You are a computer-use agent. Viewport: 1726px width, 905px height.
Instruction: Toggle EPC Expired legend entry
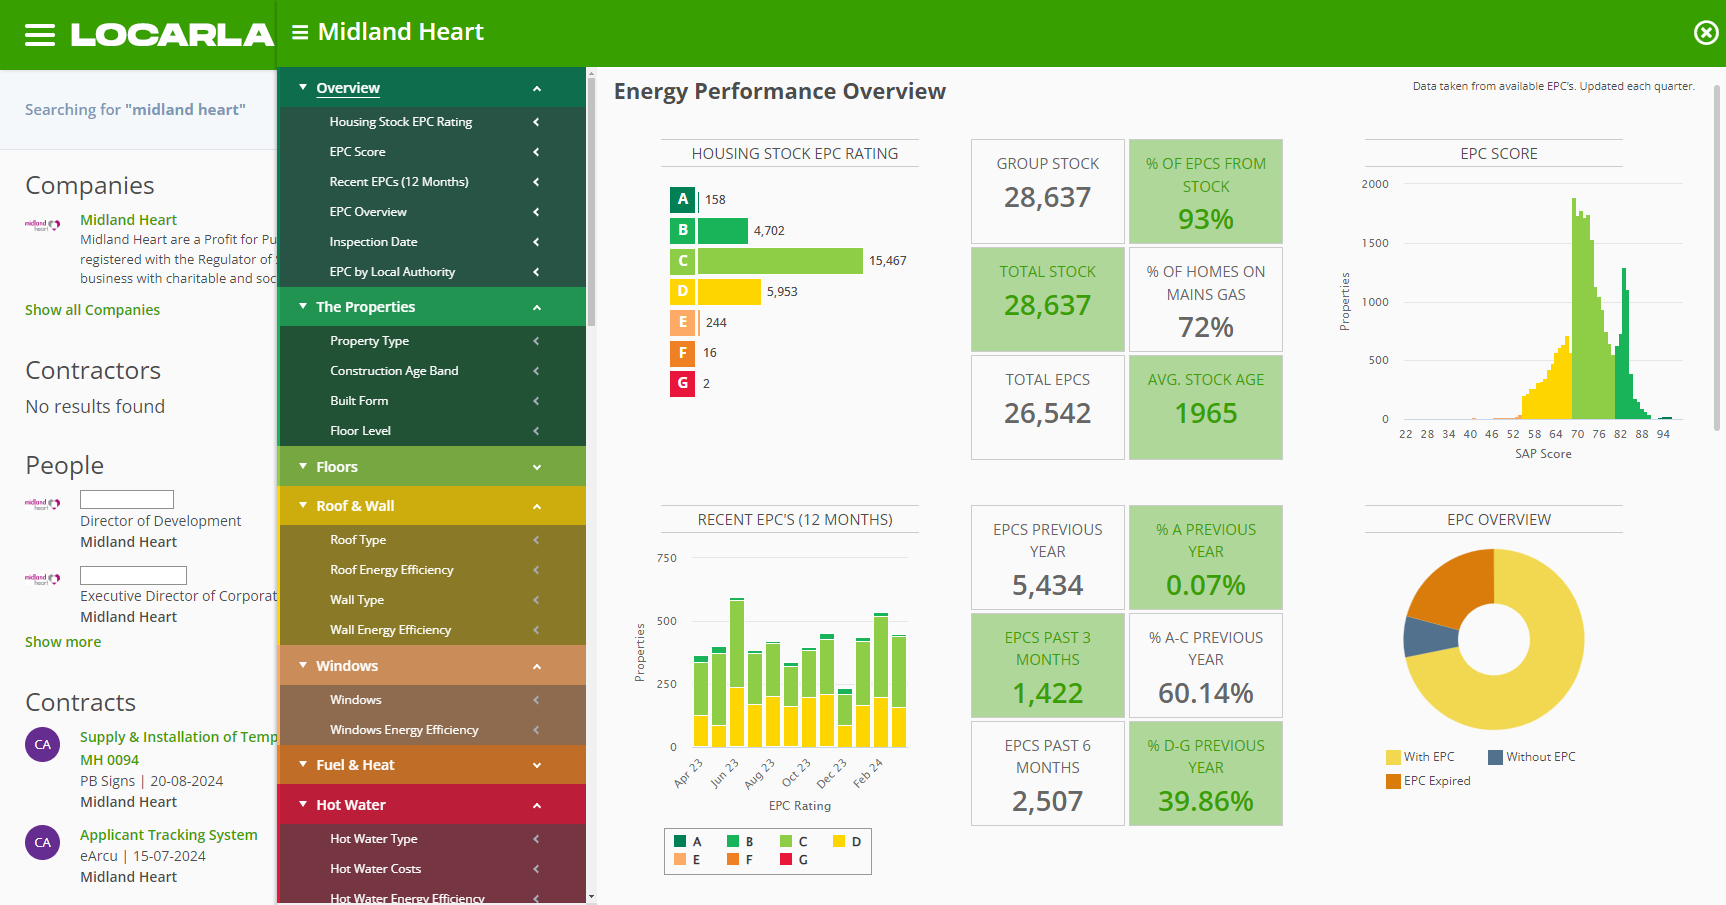[1428, 781]
